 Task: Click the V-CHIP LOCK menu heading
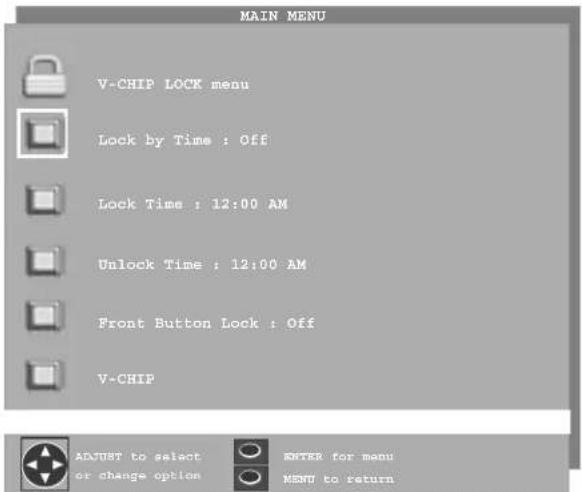click(x=173, y=84)
